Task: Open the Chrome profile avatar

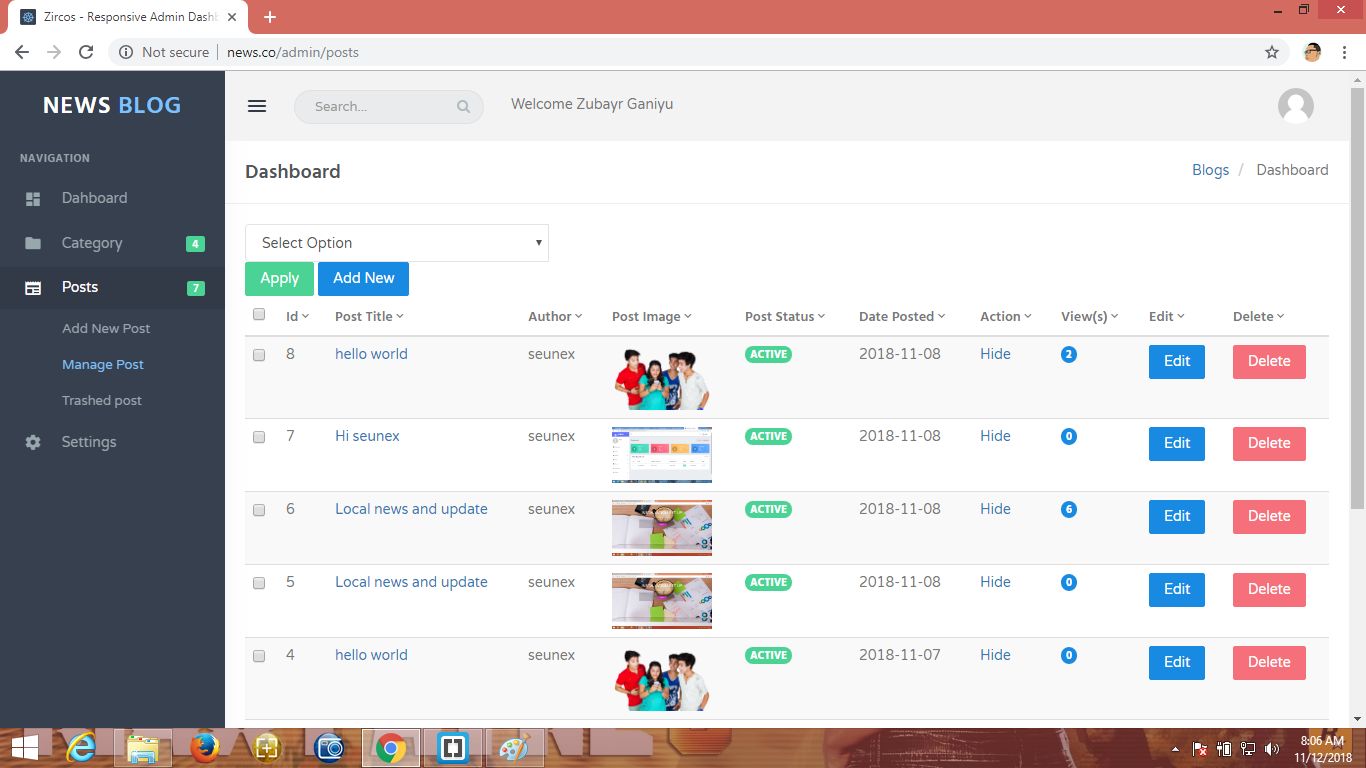Action: (x=1313, y=52)
